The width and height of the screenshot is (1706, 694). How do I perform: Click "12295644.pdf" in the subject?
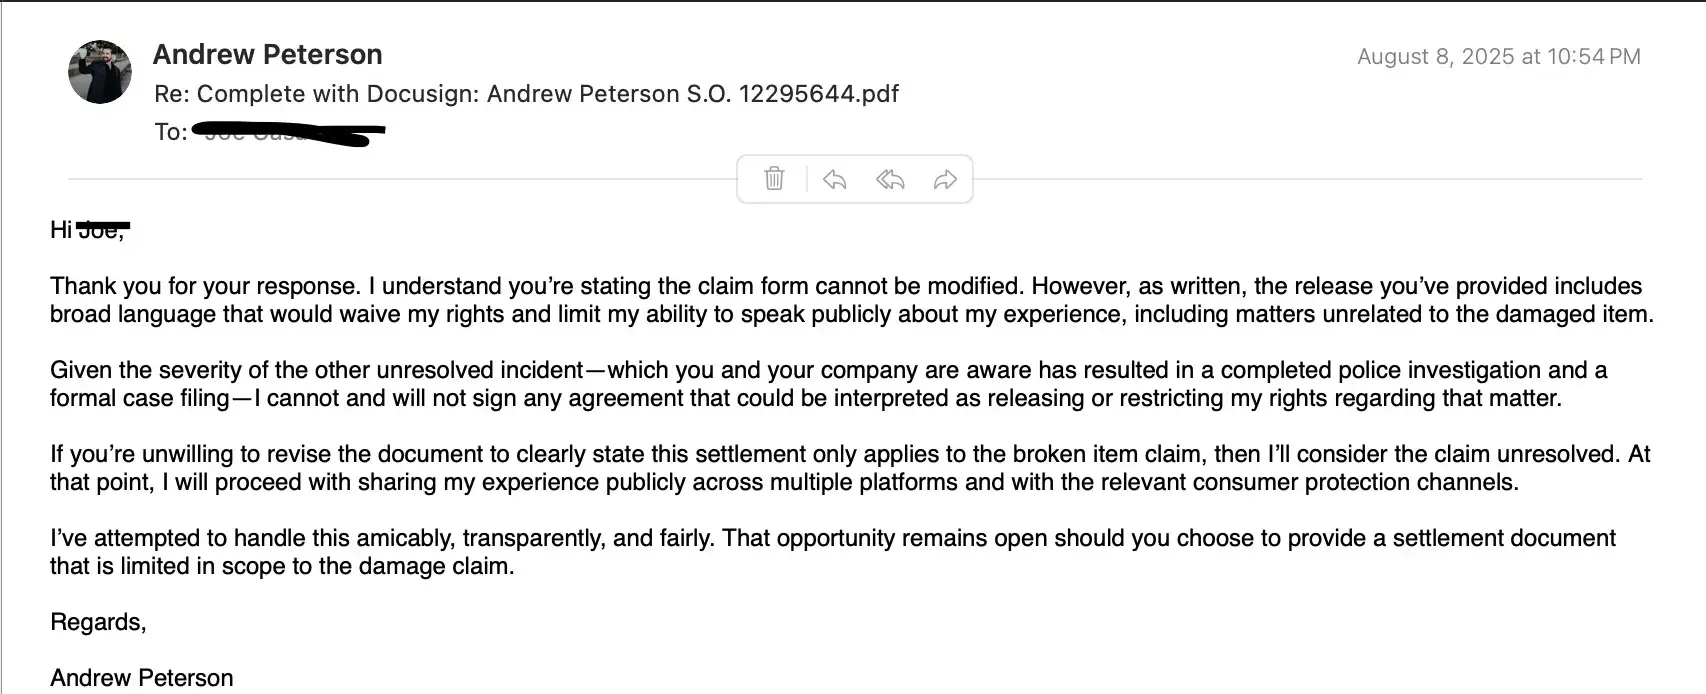[818, 94]
